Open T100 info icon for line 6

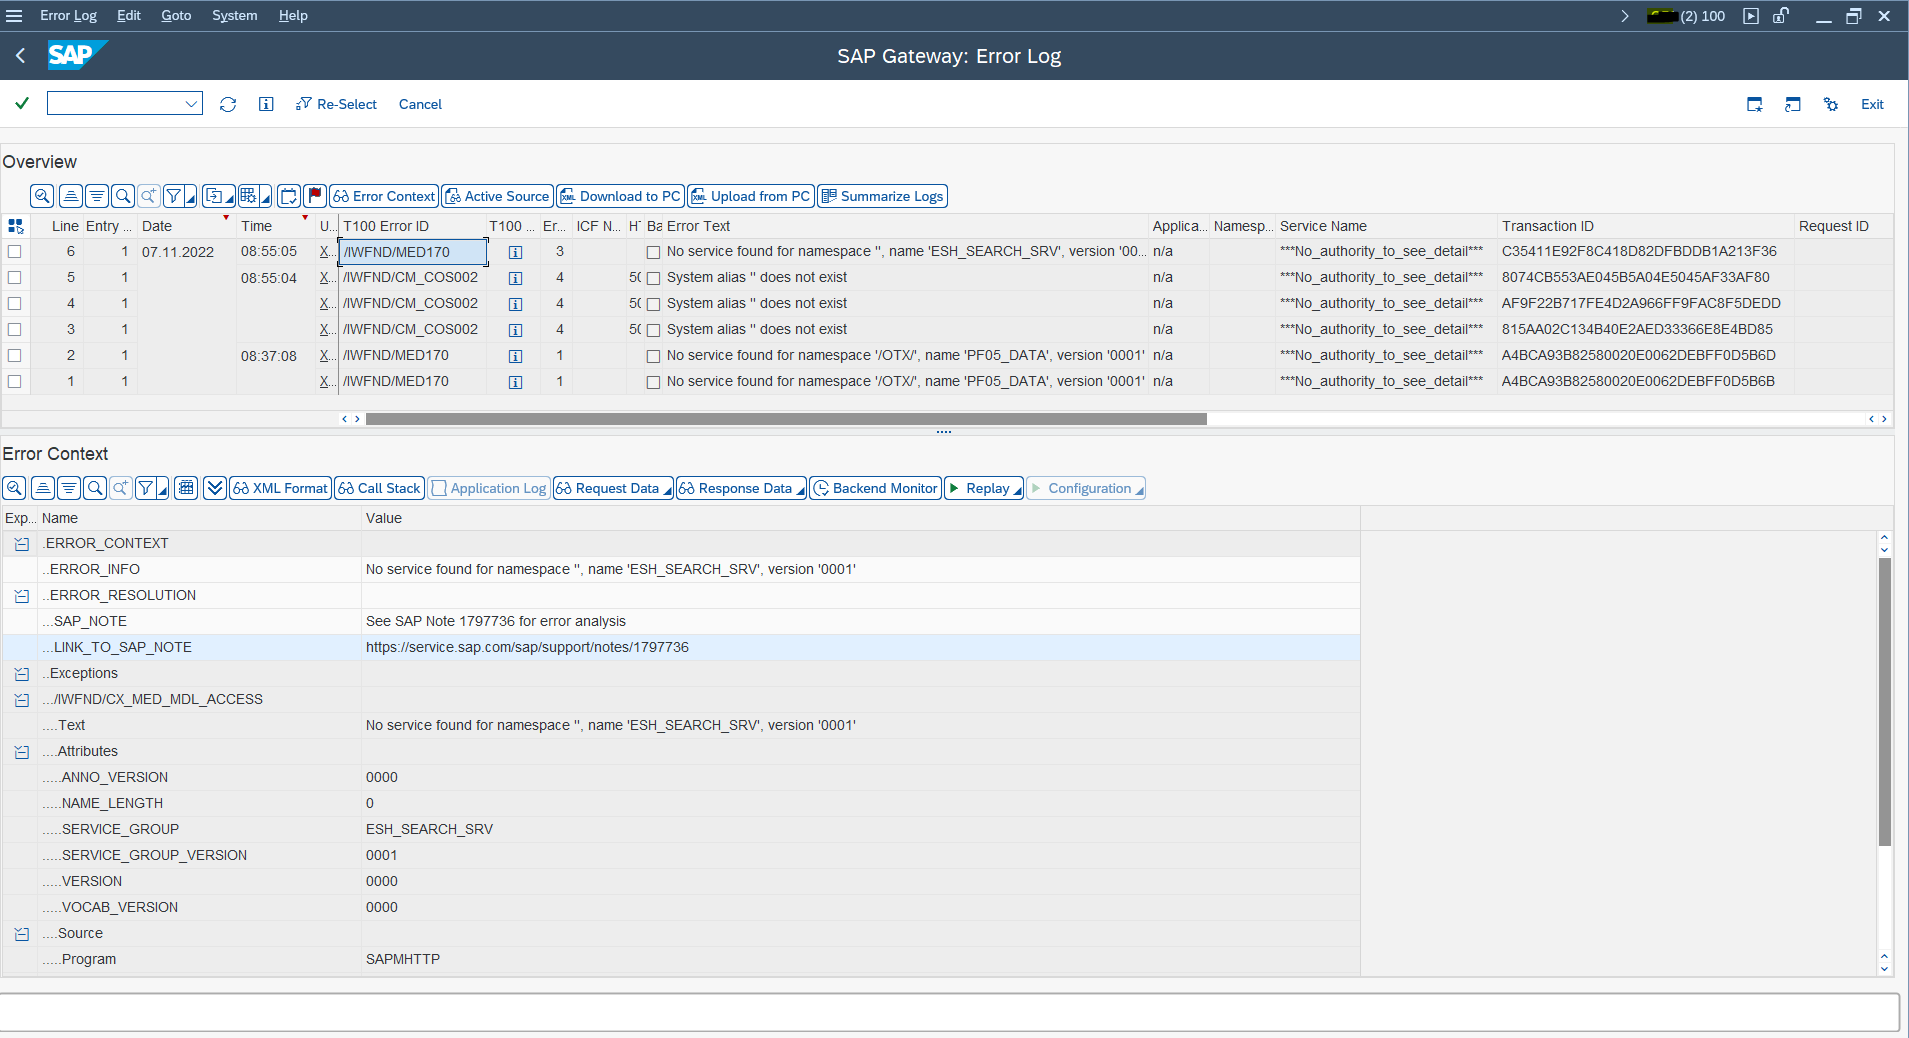point(515,252)
